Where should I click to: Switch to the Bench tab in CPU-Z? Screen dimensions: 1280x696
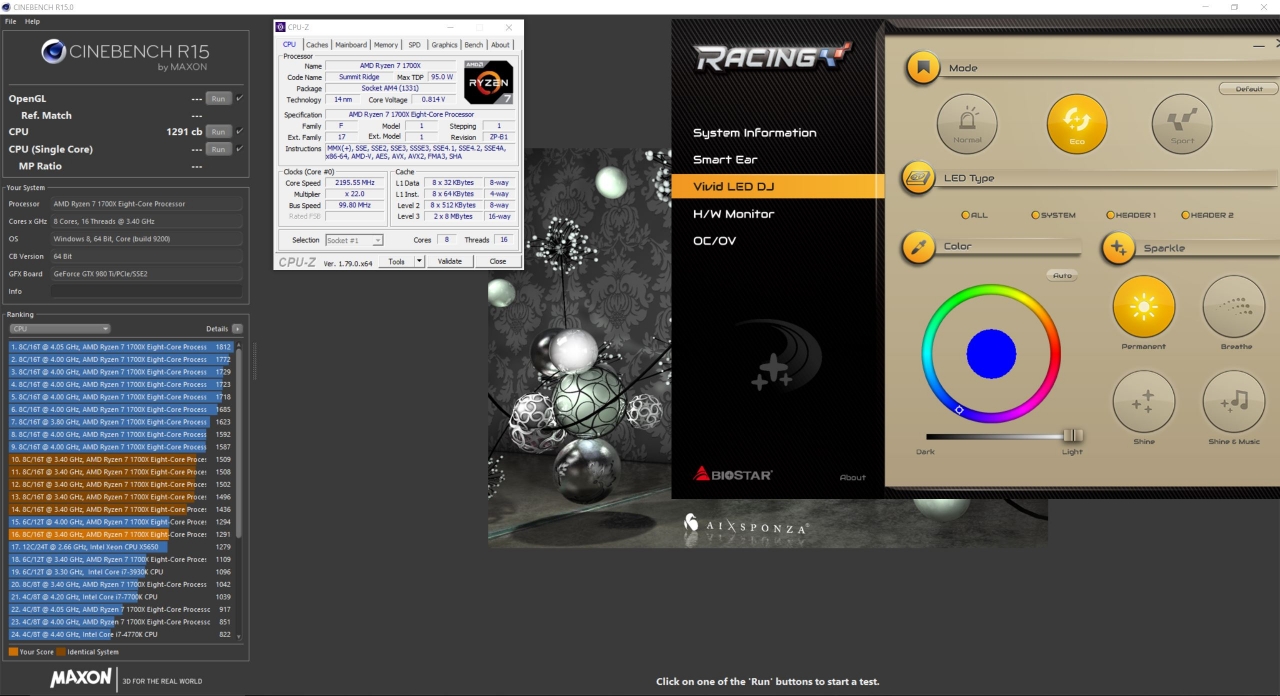point(474,45)
